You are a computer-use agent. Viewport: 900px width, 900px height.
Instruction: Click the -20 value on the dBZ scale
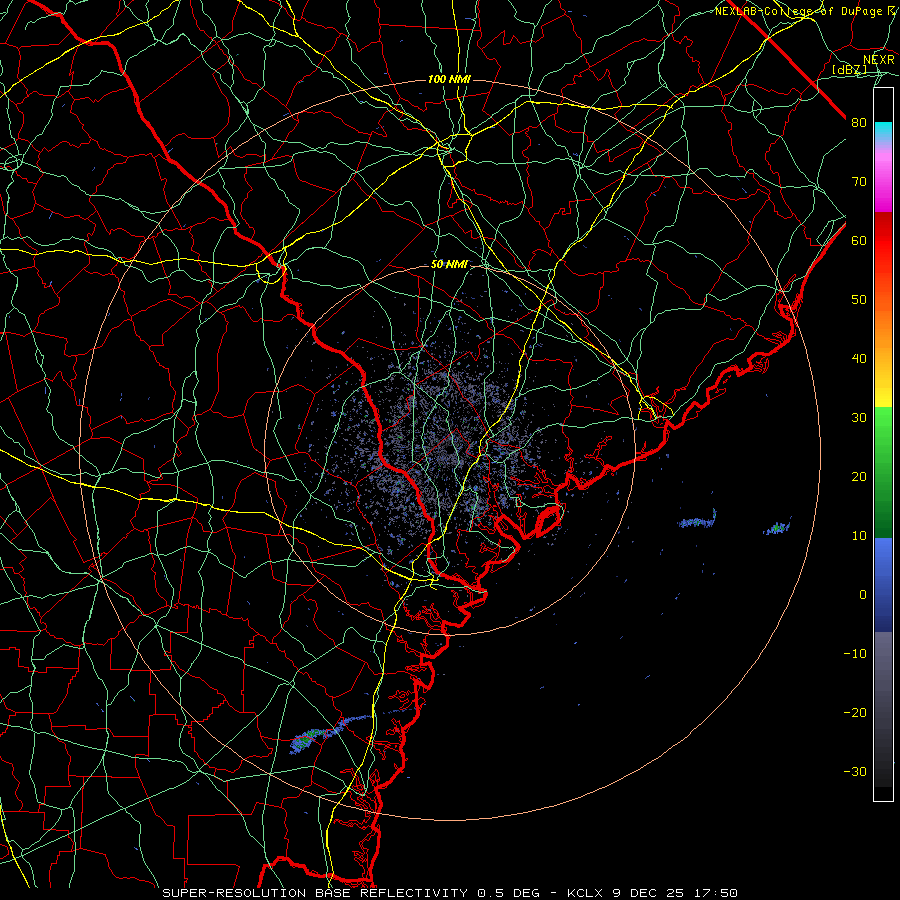point(855,712)
